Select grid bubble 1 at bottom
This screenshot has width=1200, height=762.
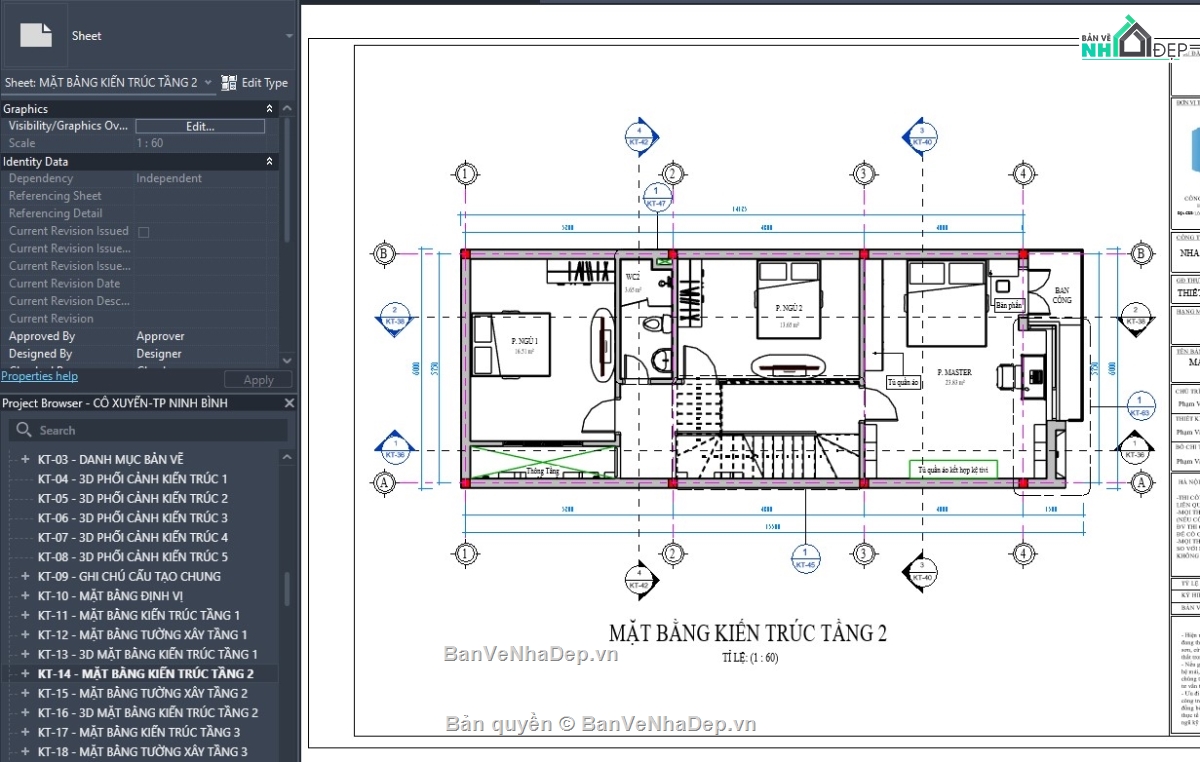point(465,553)
